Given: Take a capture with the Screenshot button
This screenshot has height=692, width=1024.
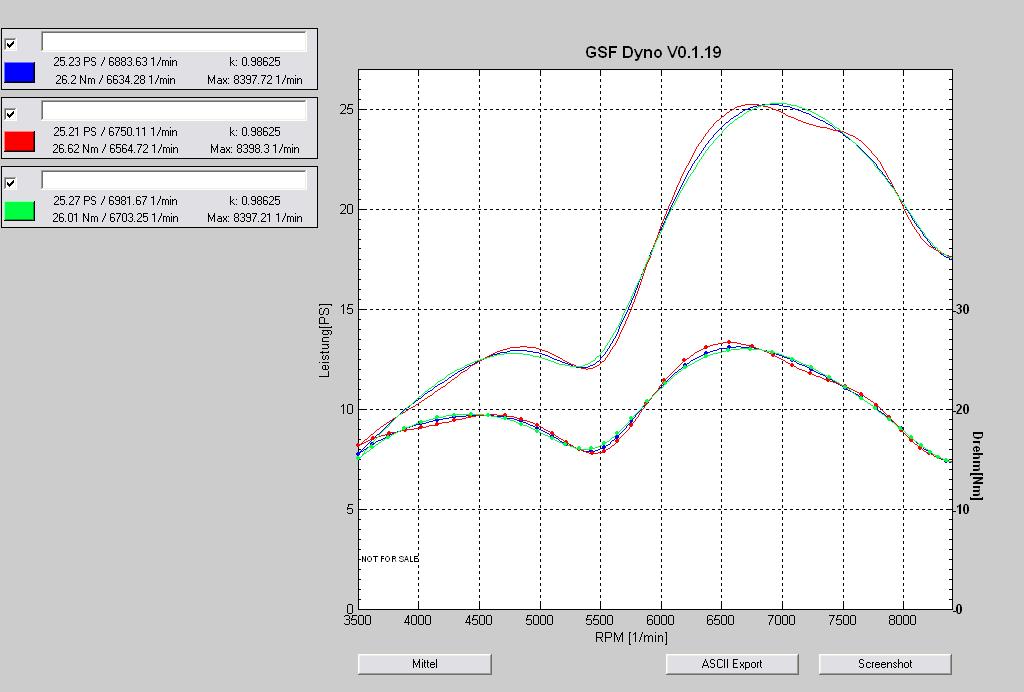Looking at the screenshot, I should pyautogui.click(x=885, y=664).
